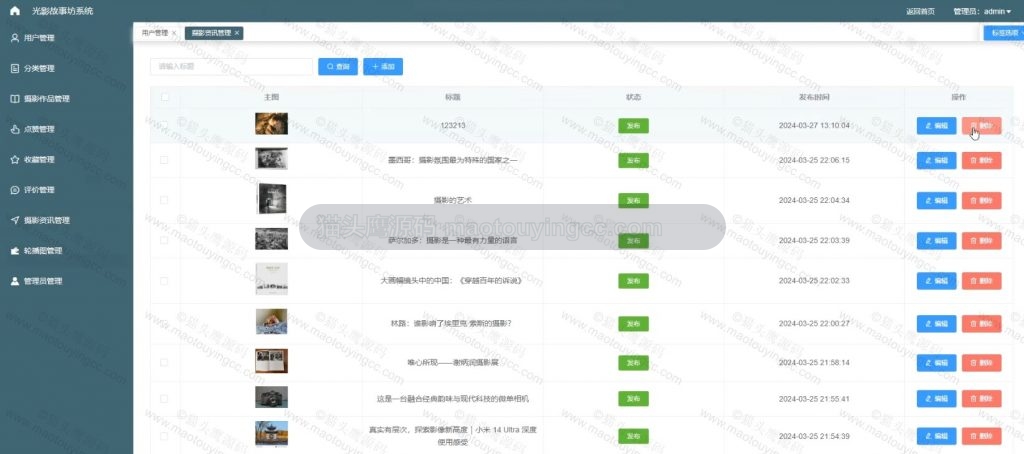The height and width of the screenshot is (454, 1024).
Task: Open the camera thumbnail in the 微单相机 row
Action: point(271,397)
